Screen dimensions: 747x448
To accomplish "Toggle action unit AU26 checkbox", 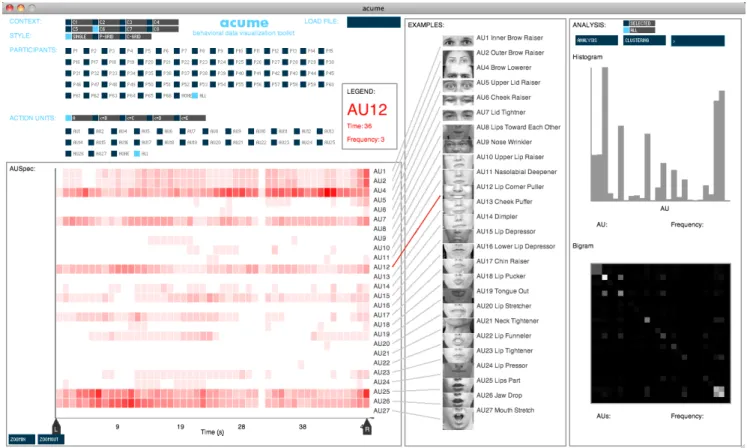I will coord(68,153).
